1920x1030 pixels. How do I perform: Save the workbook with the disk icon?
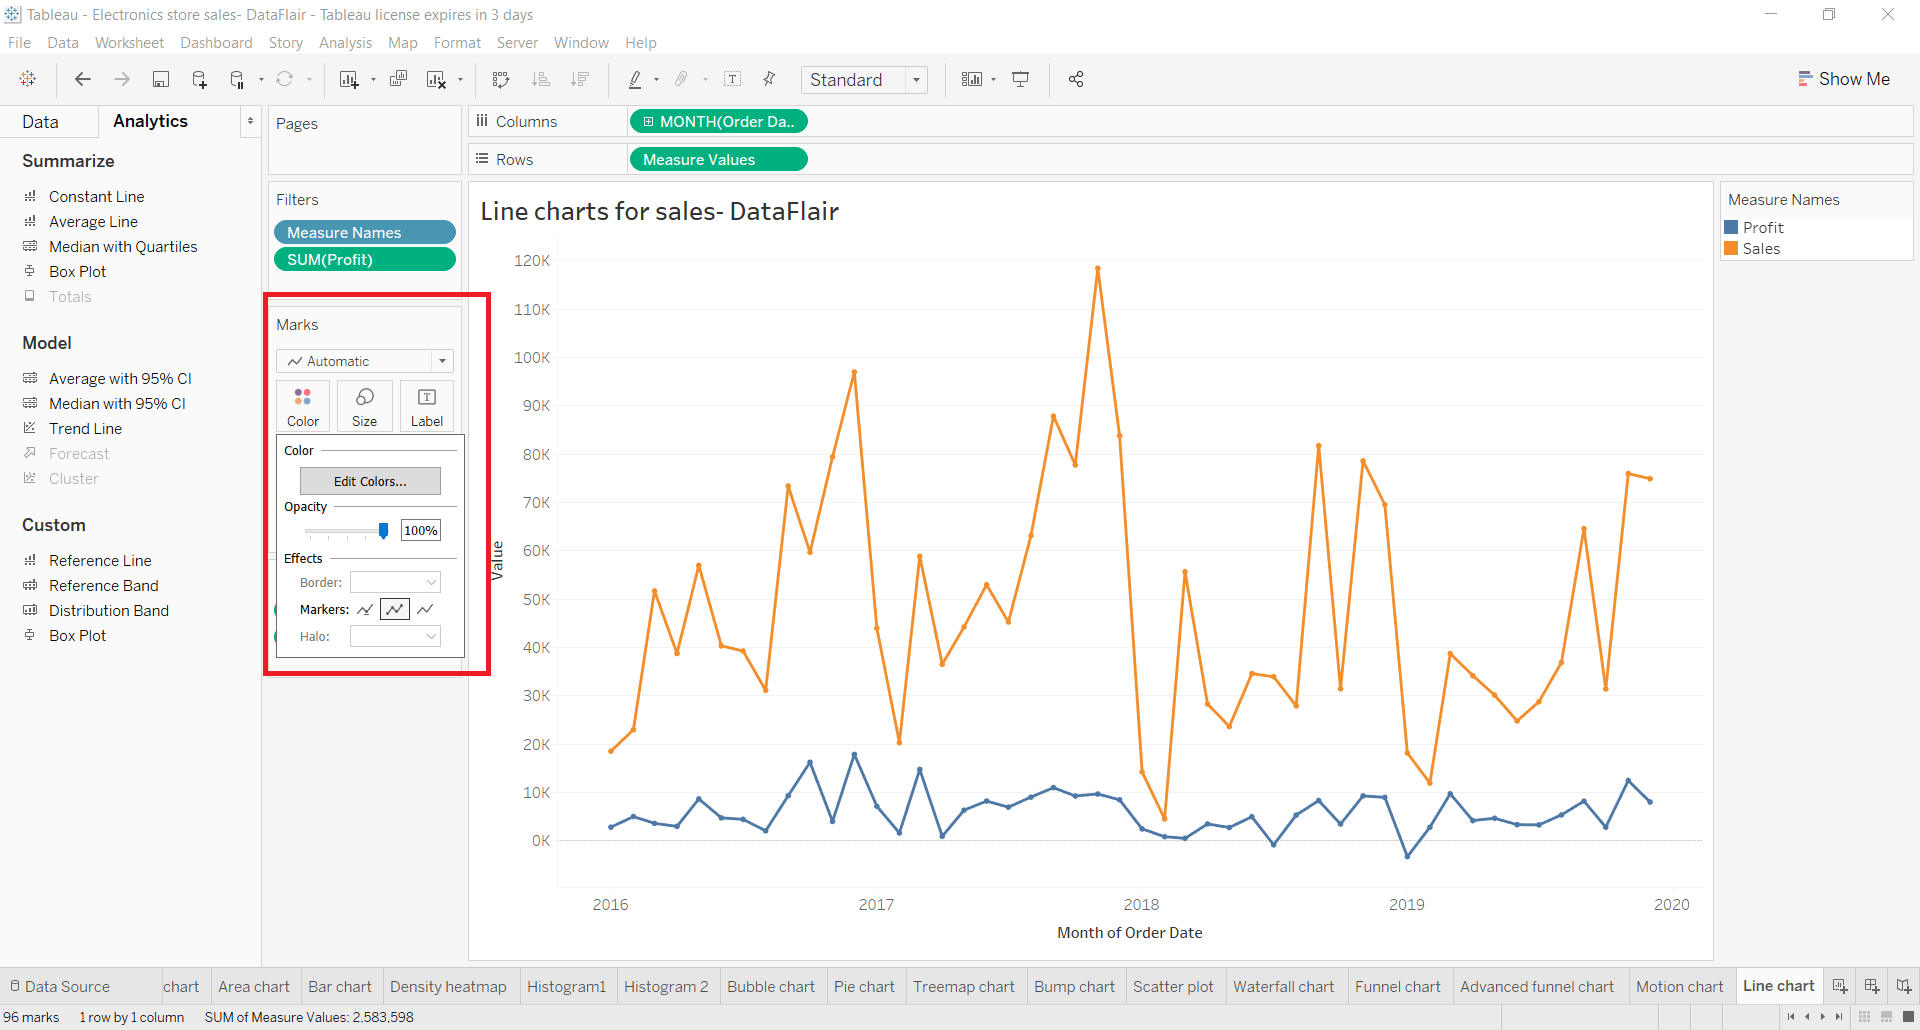click(160, 79)
